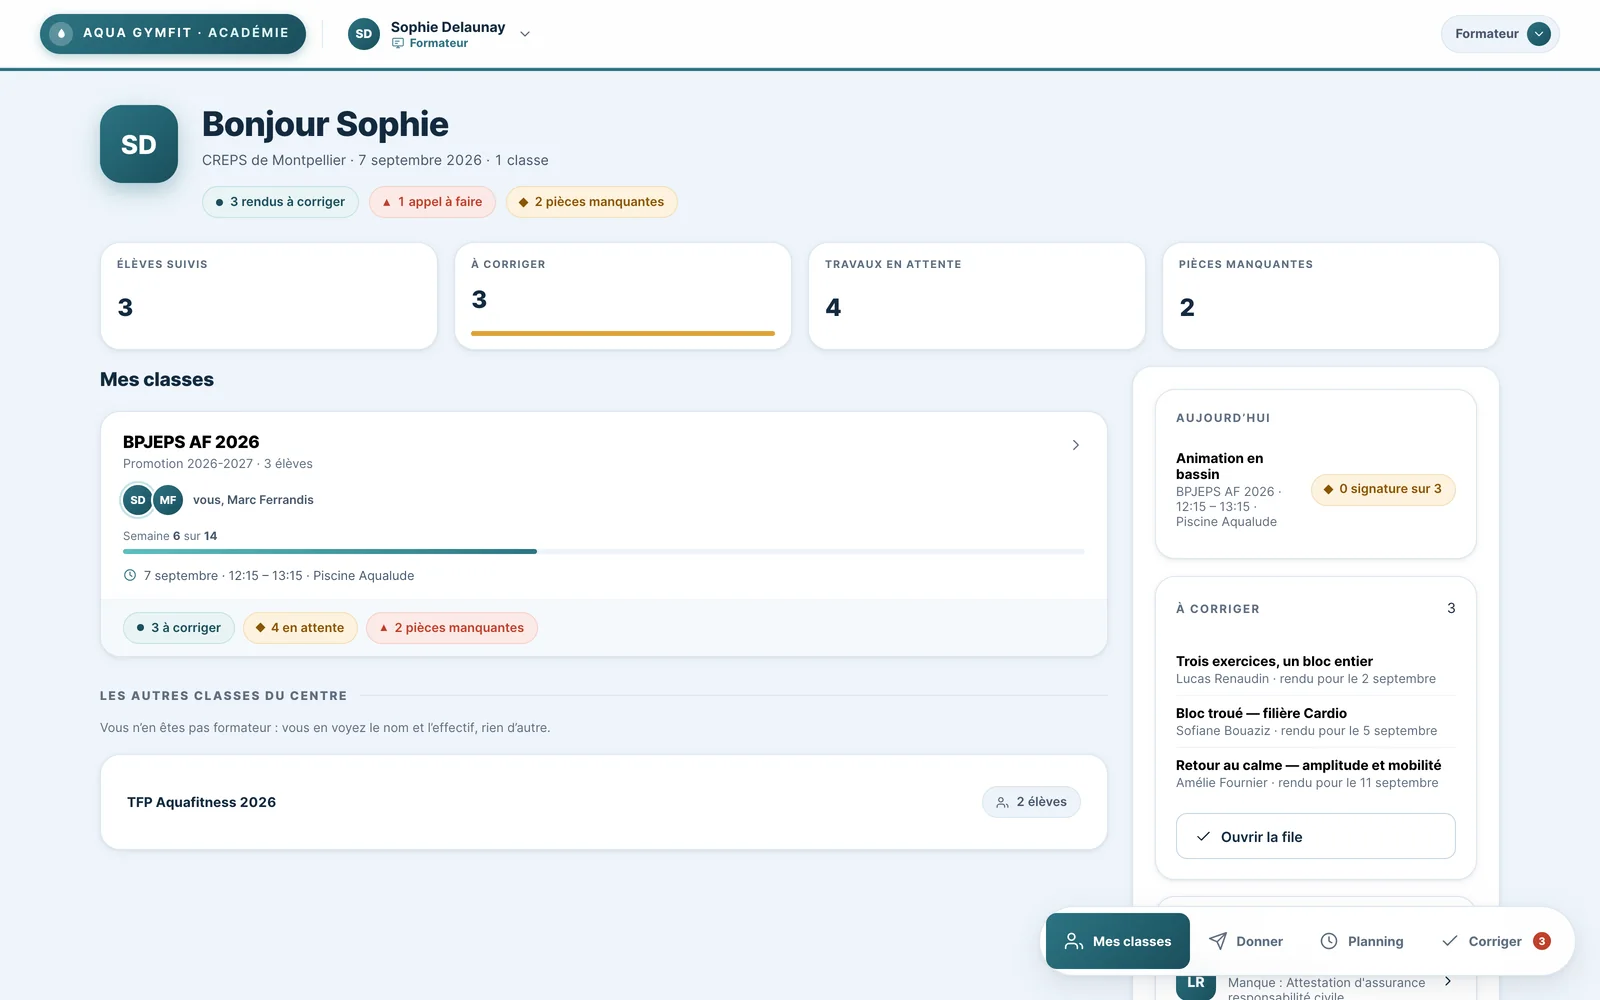Open the Attestation d'assurance missing item chevron
This screenshot has width=1600, height=1000.
tap(1447, 981)
